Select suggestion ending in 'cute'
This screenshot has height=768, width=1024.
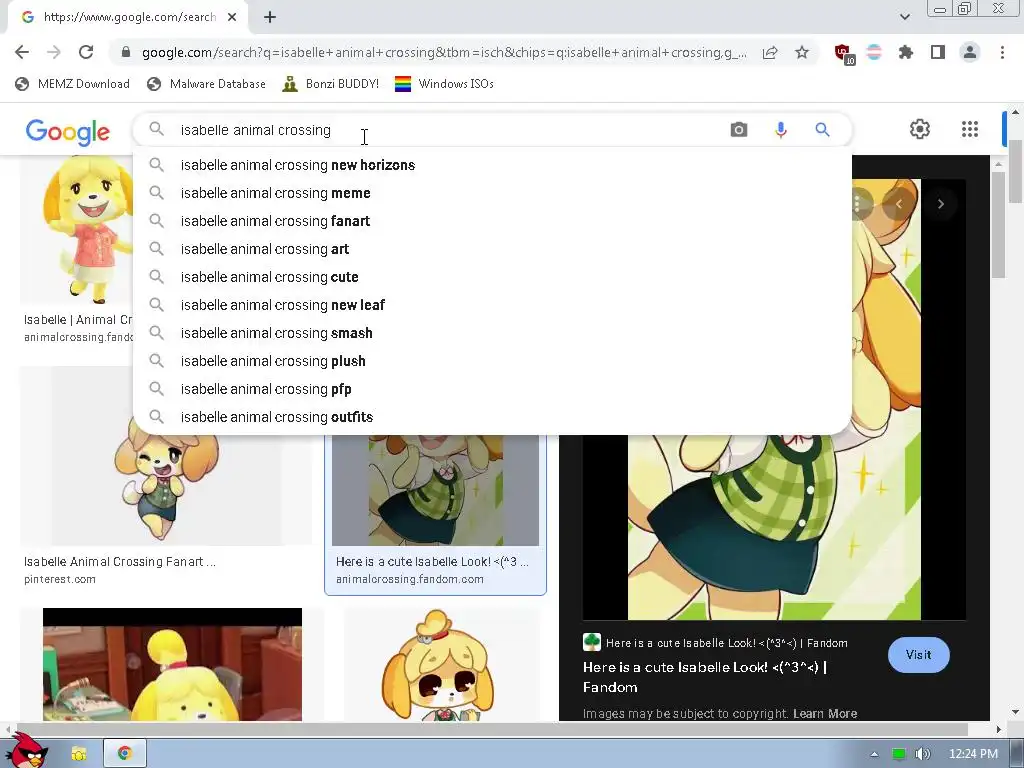tap(492, 277)
